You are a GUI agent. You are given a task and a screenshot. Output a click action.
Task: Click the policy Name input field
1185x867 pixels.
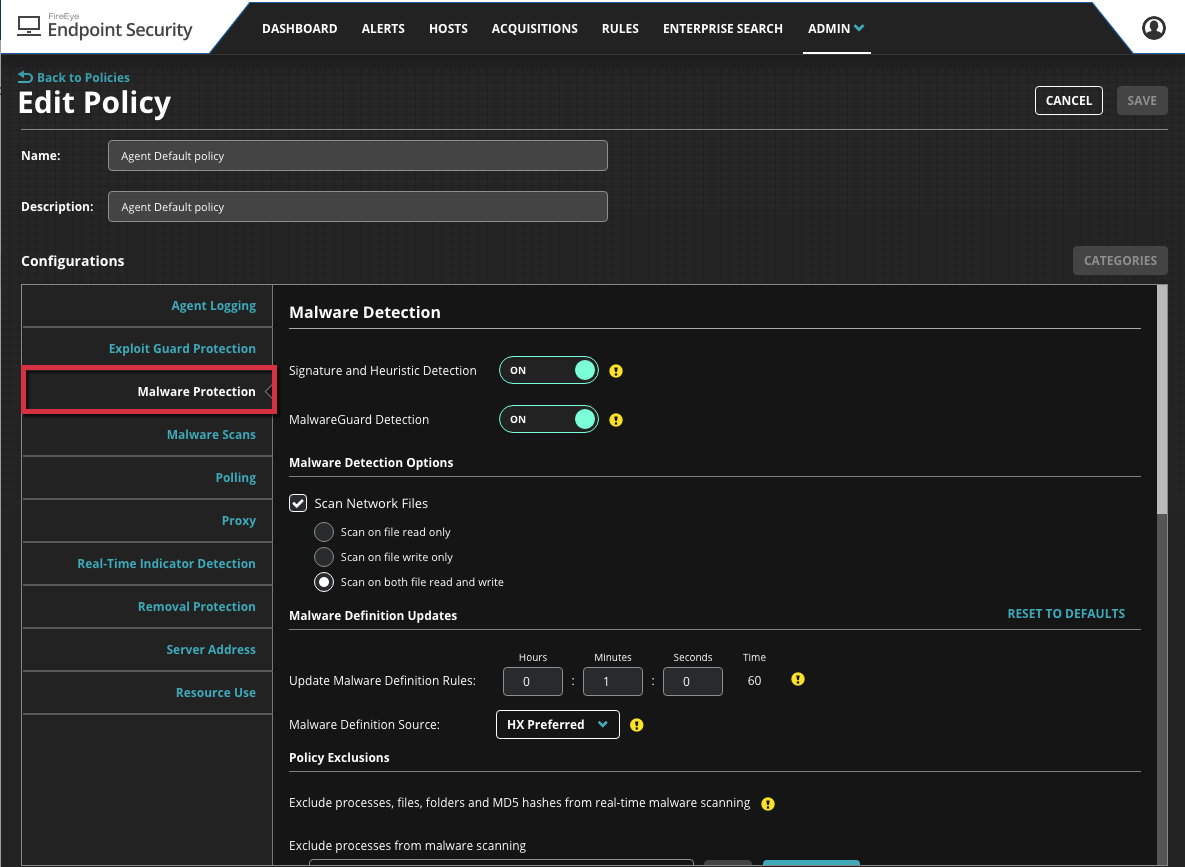357,156
